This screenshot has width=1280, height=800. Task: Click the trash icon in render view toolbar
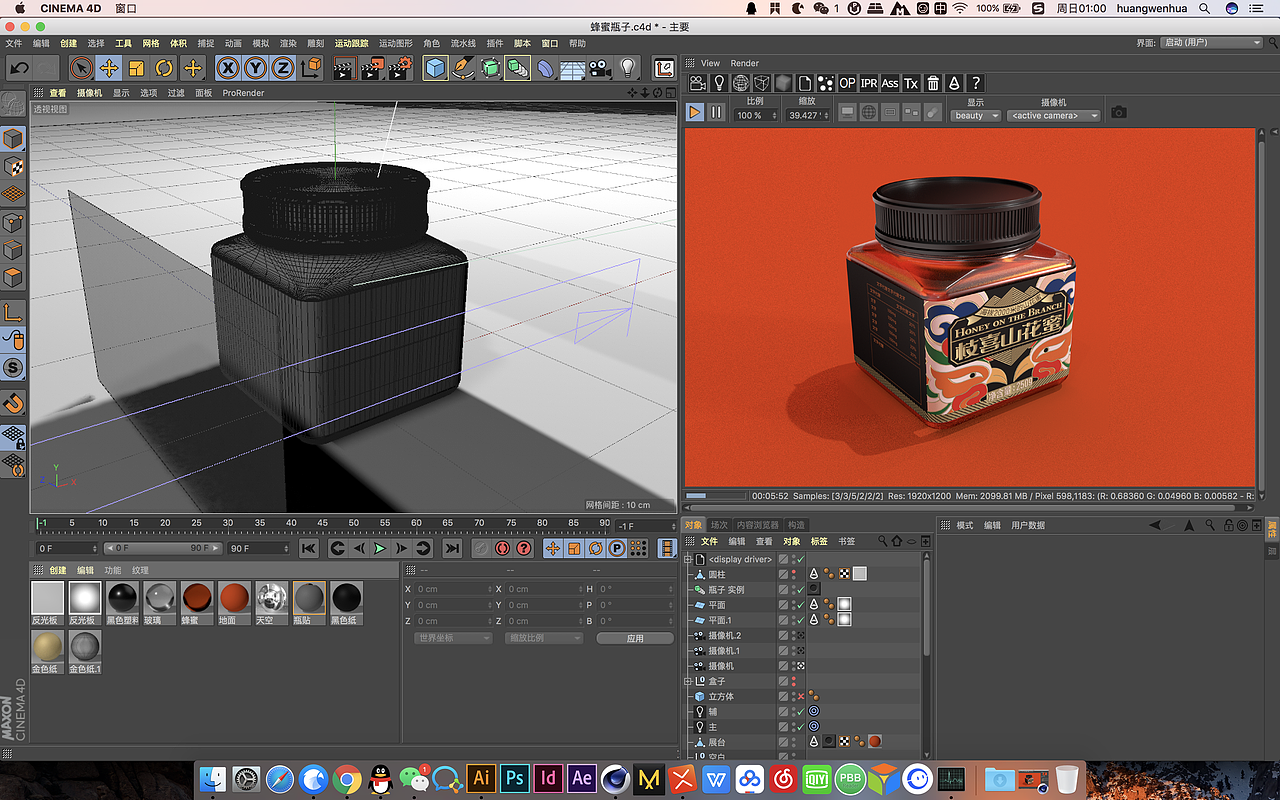933,83
